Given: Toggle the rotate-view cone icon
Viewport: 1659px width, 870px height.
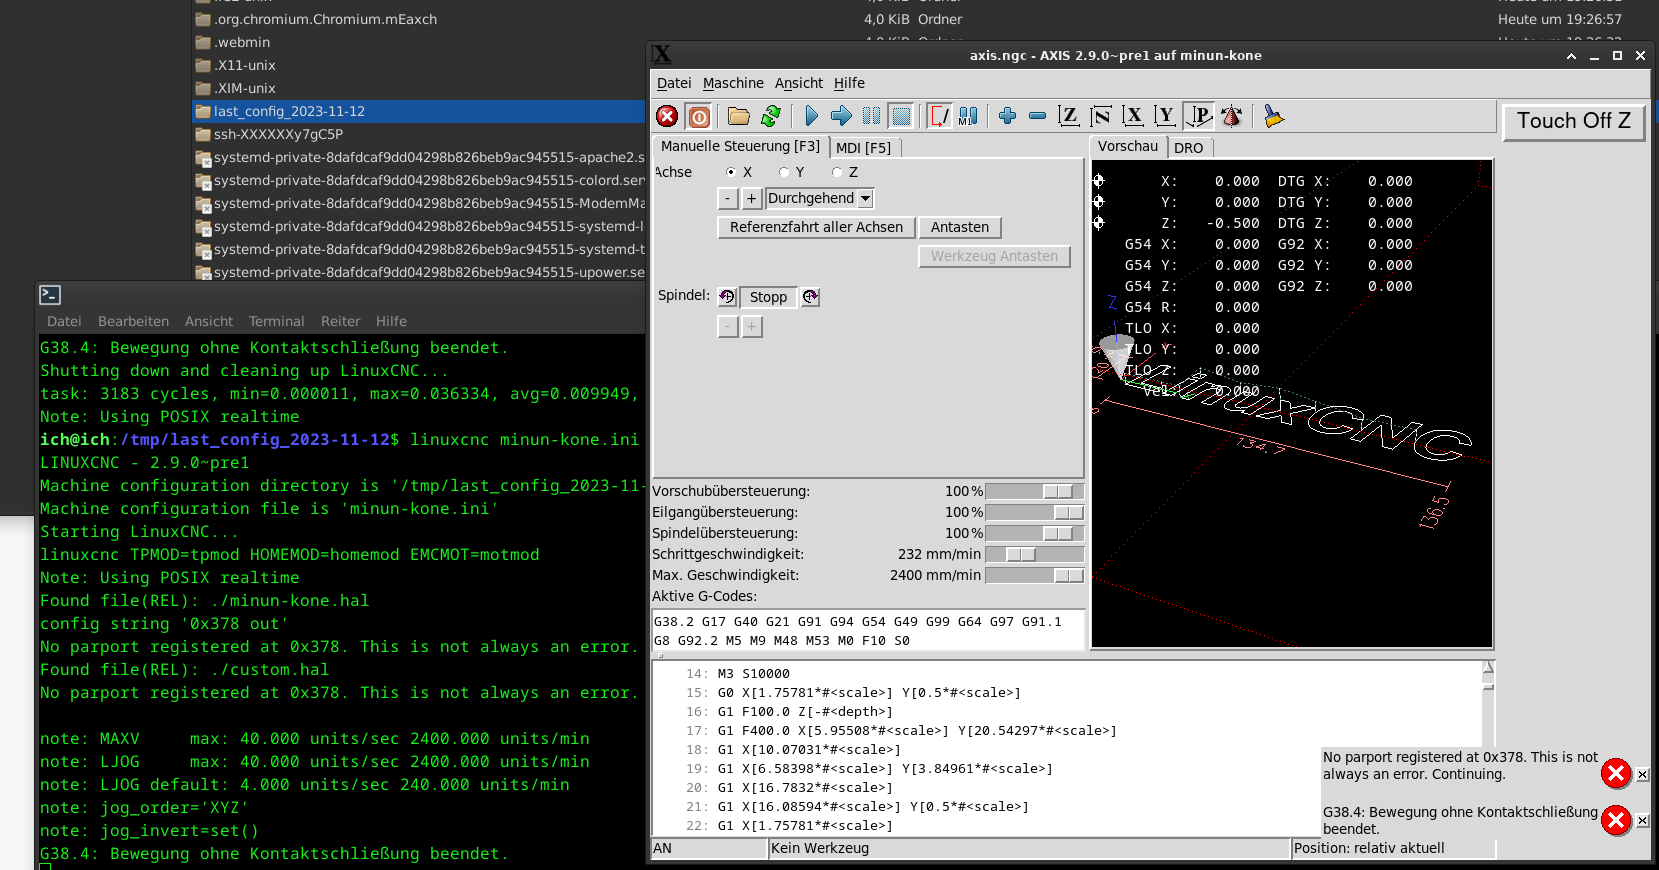Looking at the screenshot, I should tap(1232, 116).
